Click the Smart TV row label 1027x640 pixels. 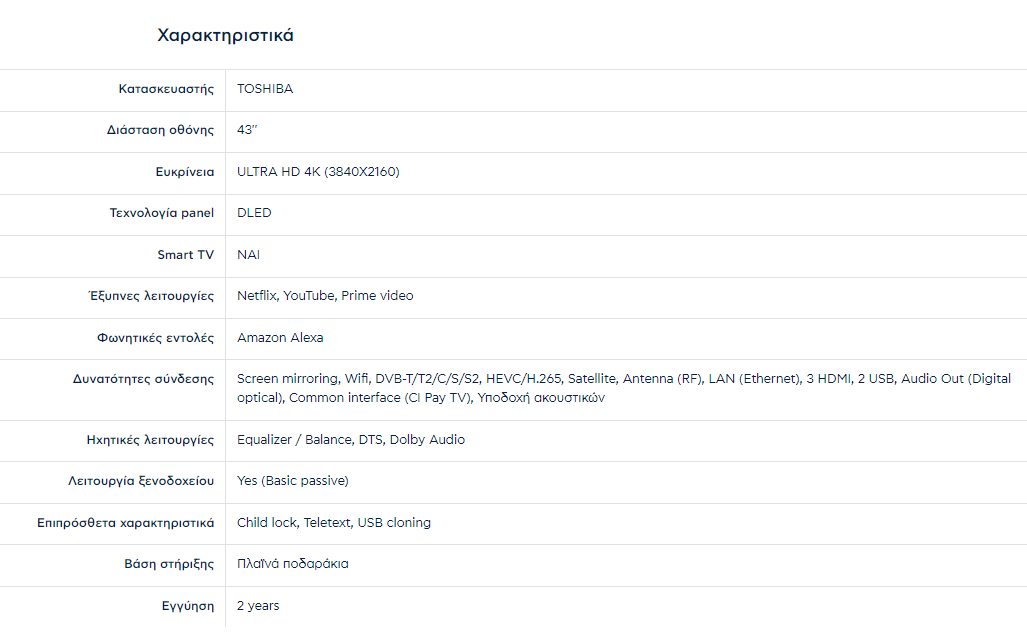pyautogui.click(x=185, y=255)
